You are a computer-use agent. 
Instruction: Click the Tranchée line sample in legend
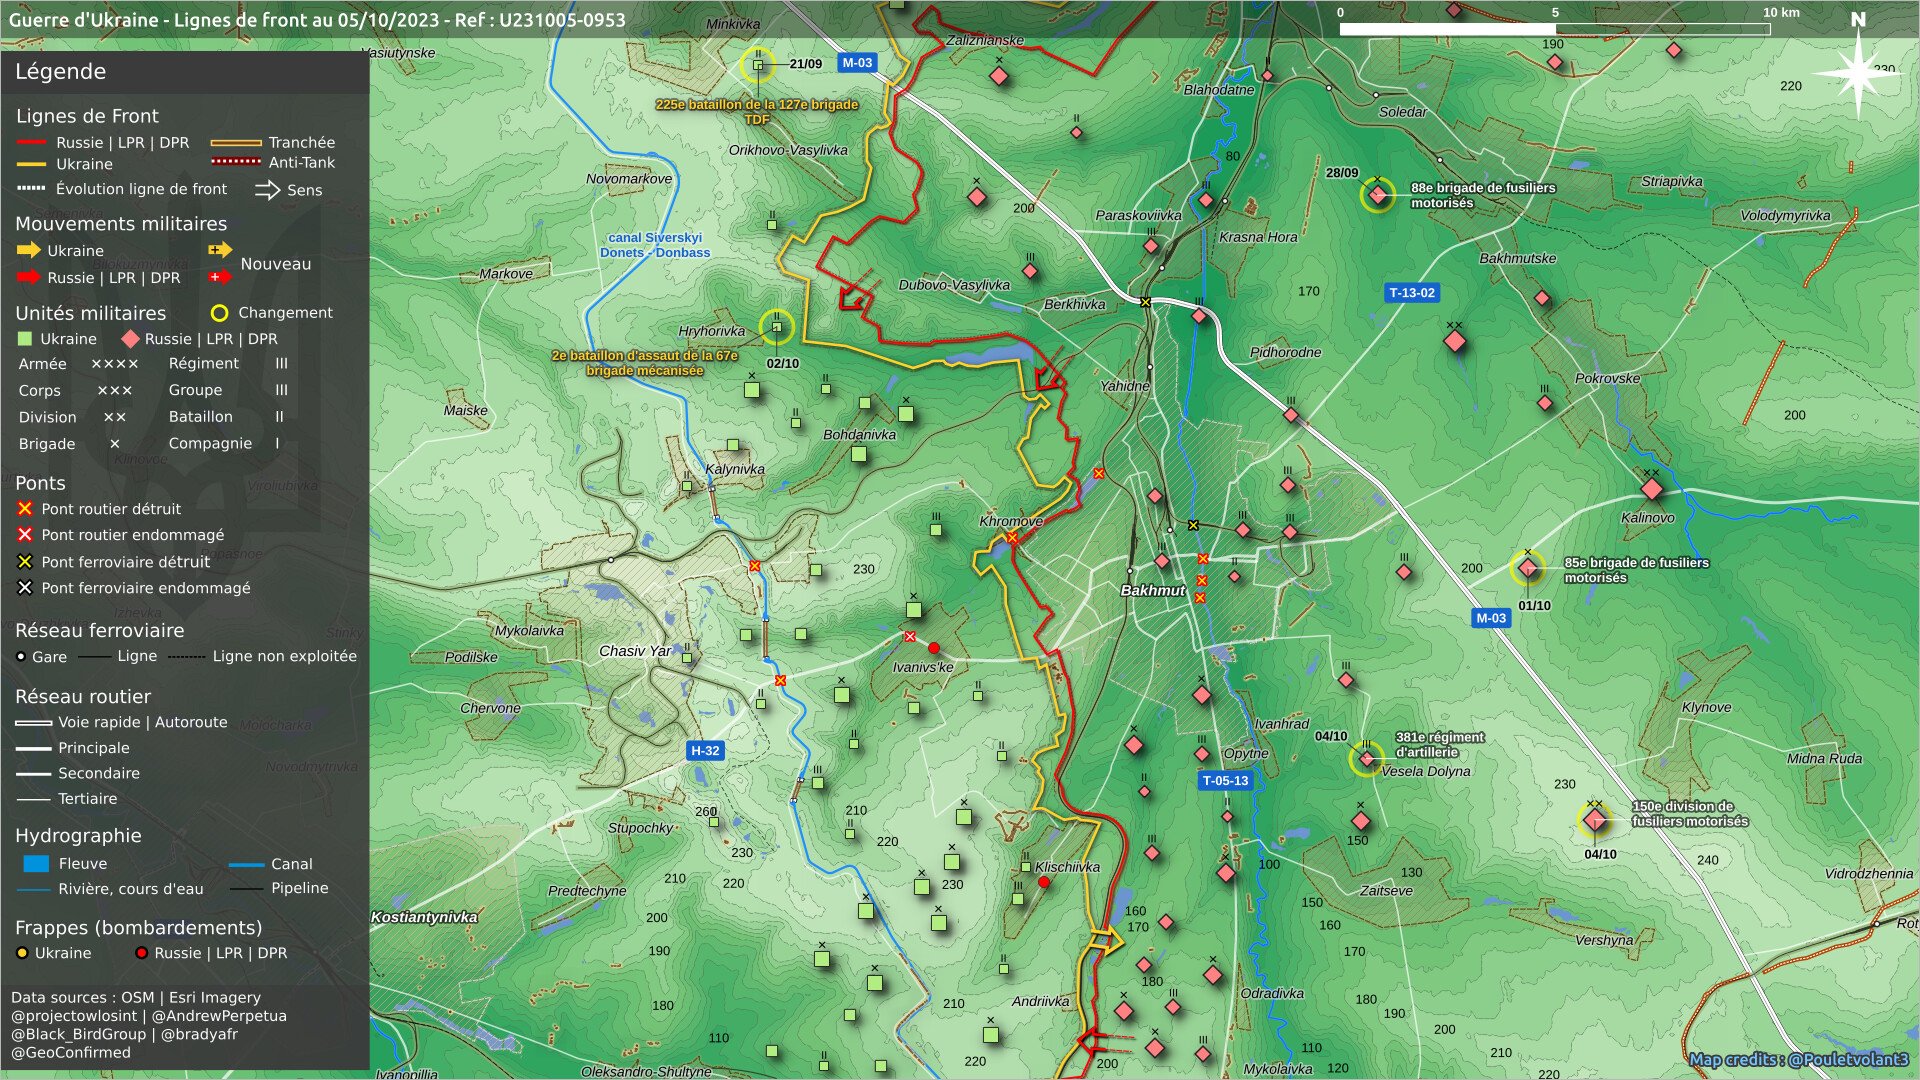pos(236,143)
